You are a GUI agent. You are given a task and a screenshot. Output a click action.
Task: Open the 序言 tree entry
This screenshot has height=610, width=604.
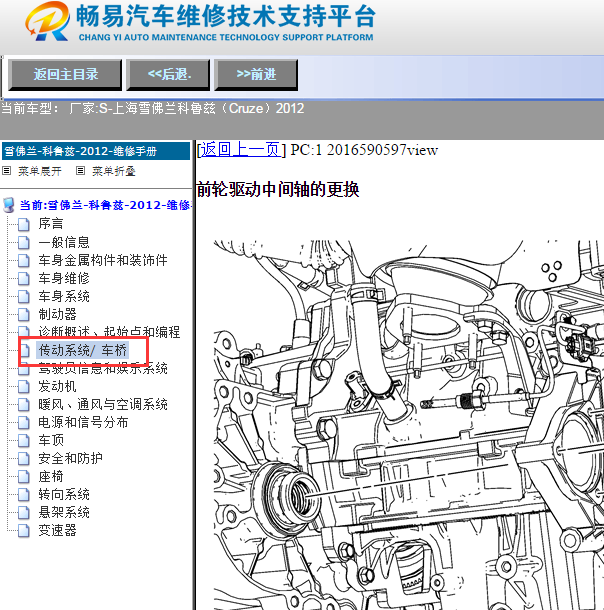click(51, 224)
